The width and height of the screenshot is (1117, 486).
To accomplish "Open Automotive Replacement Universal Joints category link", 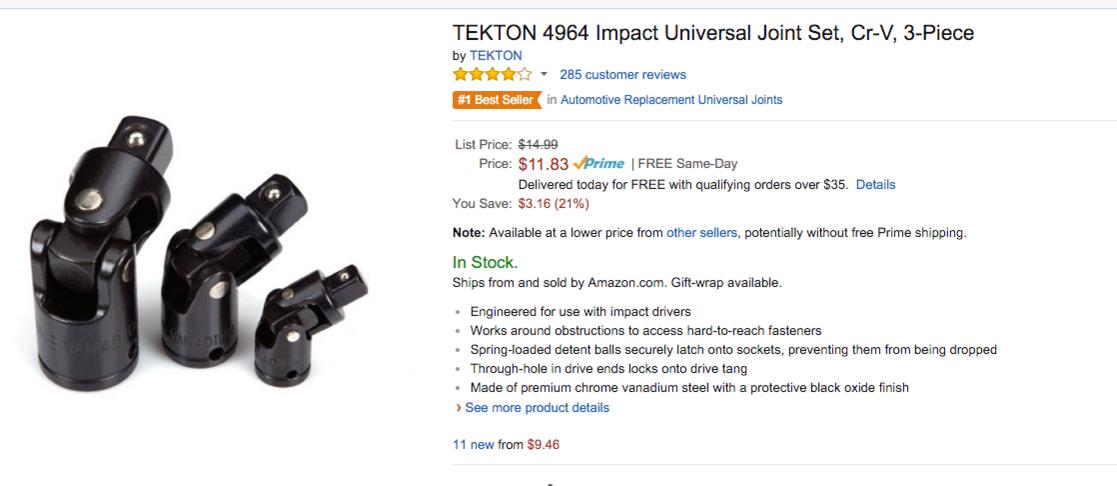I will point(671,100).
